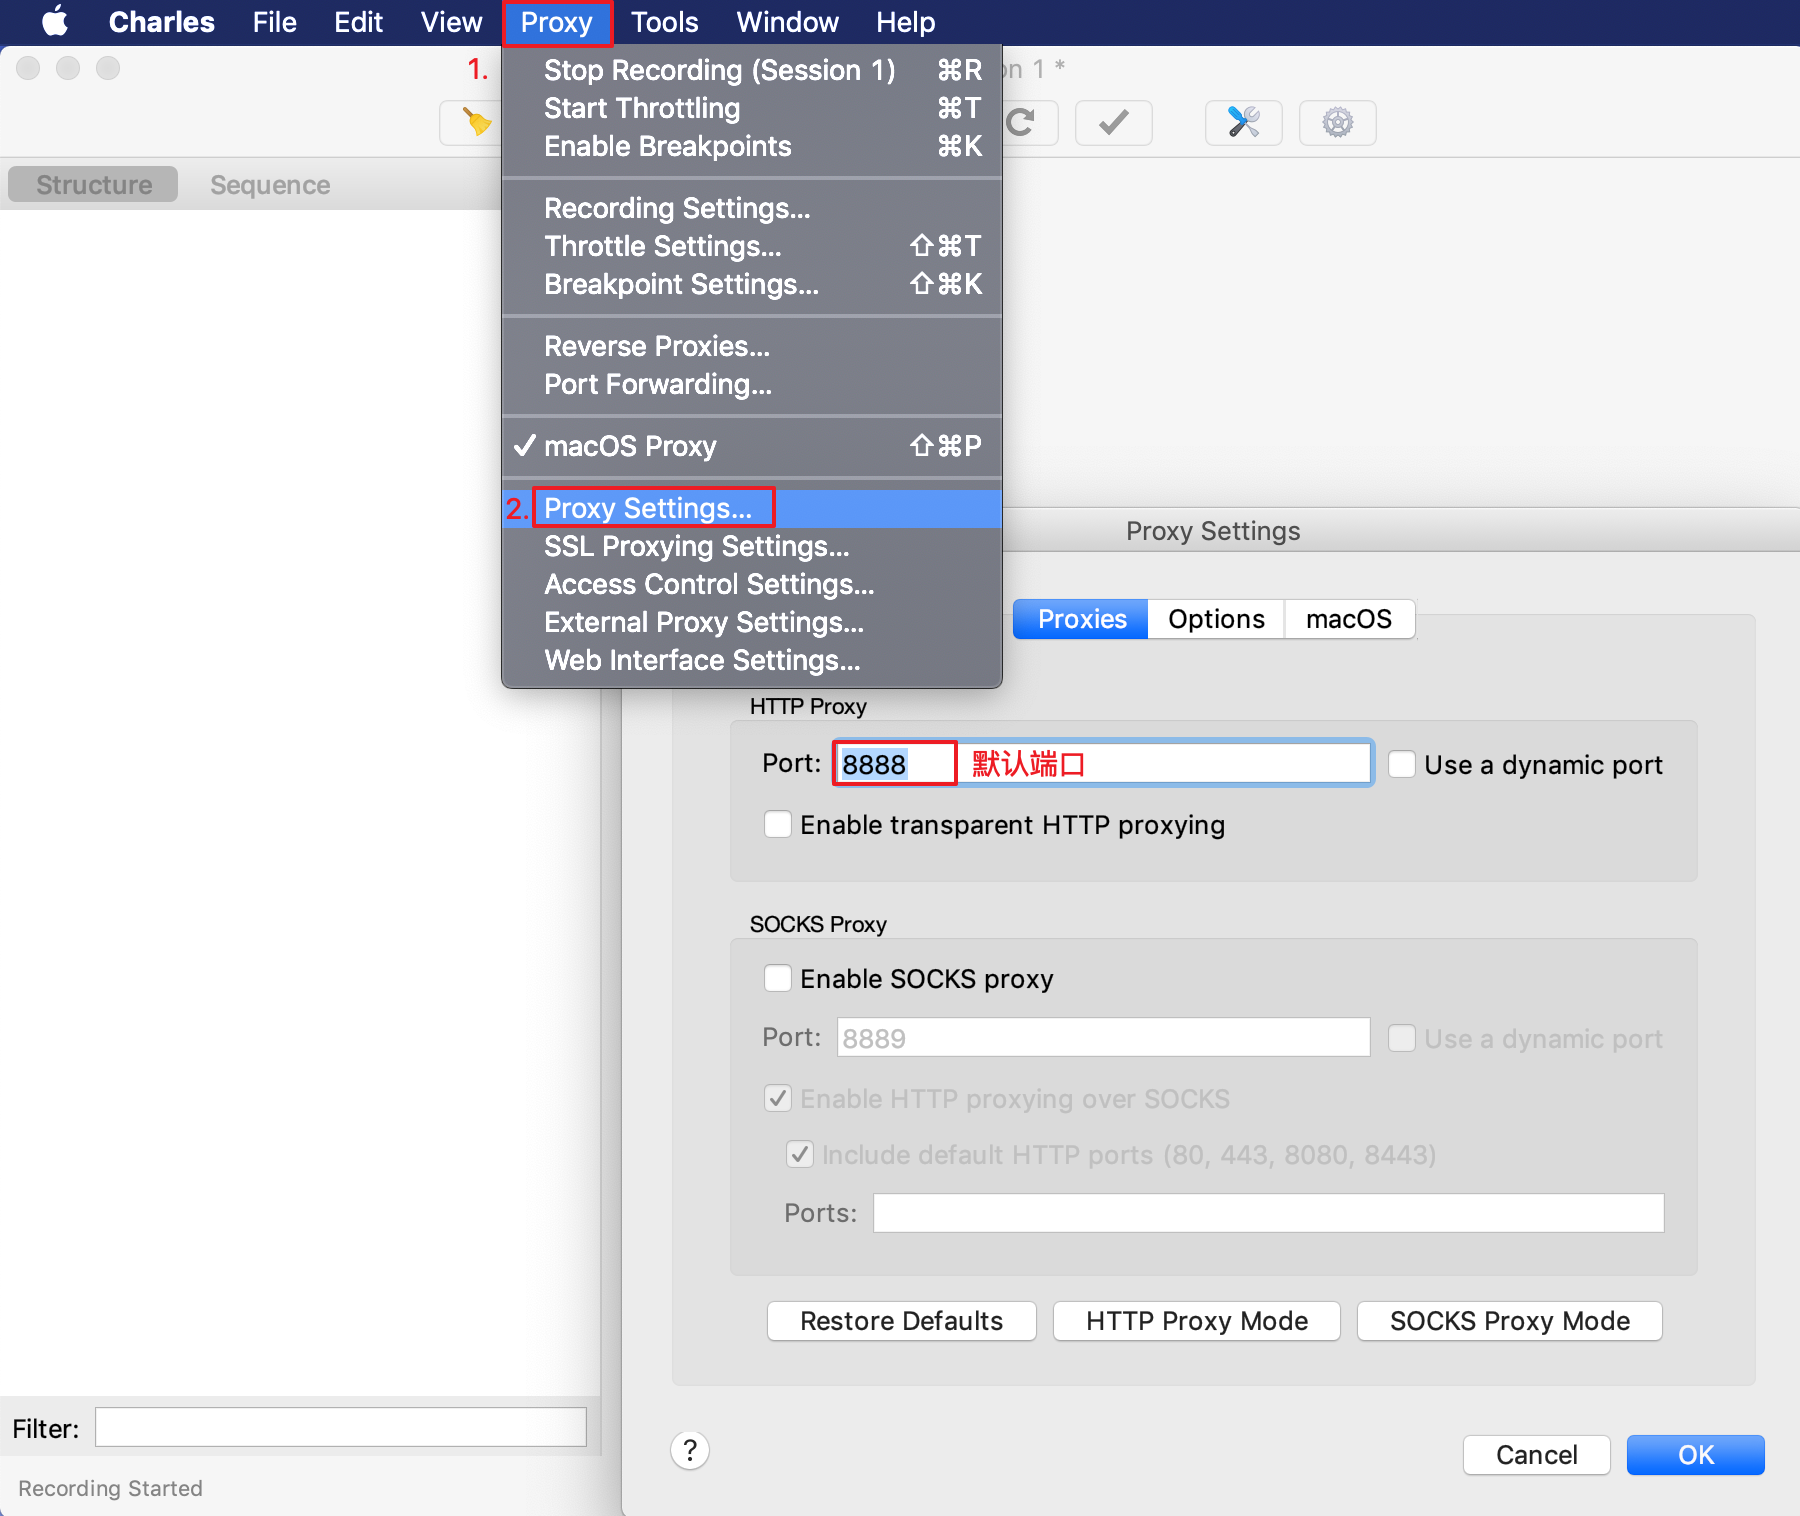Open Port Forwarding menu item
The width and height of the screenshot is (1800, 1516).
point(752,384)
